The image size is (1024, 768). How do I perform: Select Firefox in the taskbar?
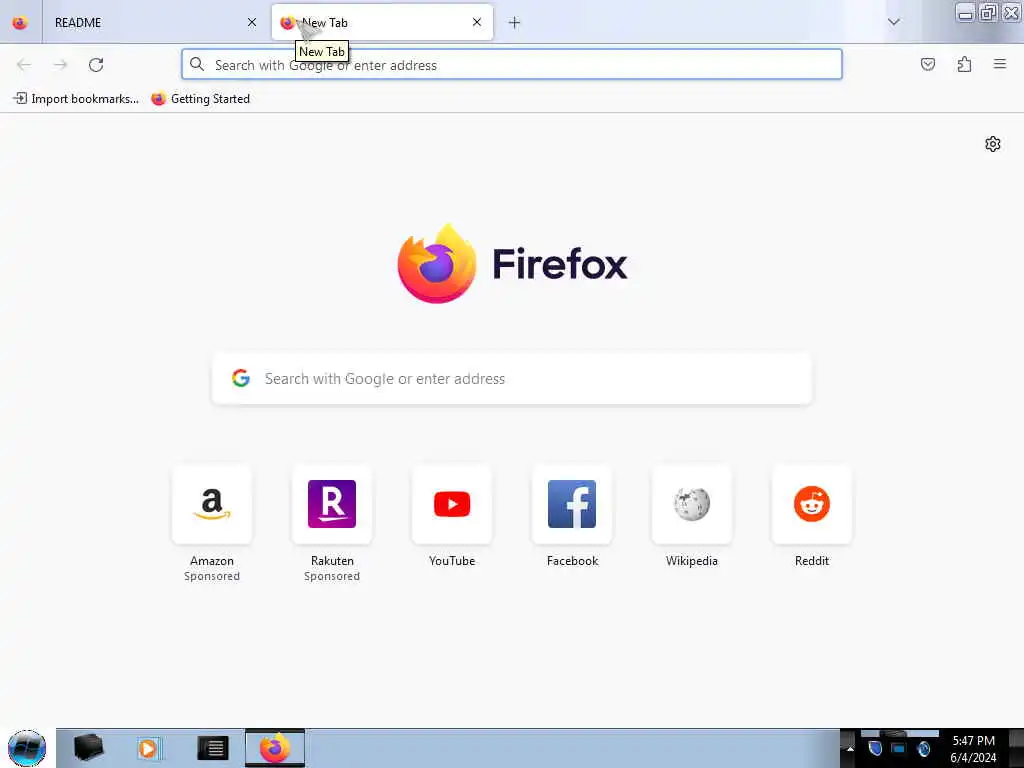[275, 748]
